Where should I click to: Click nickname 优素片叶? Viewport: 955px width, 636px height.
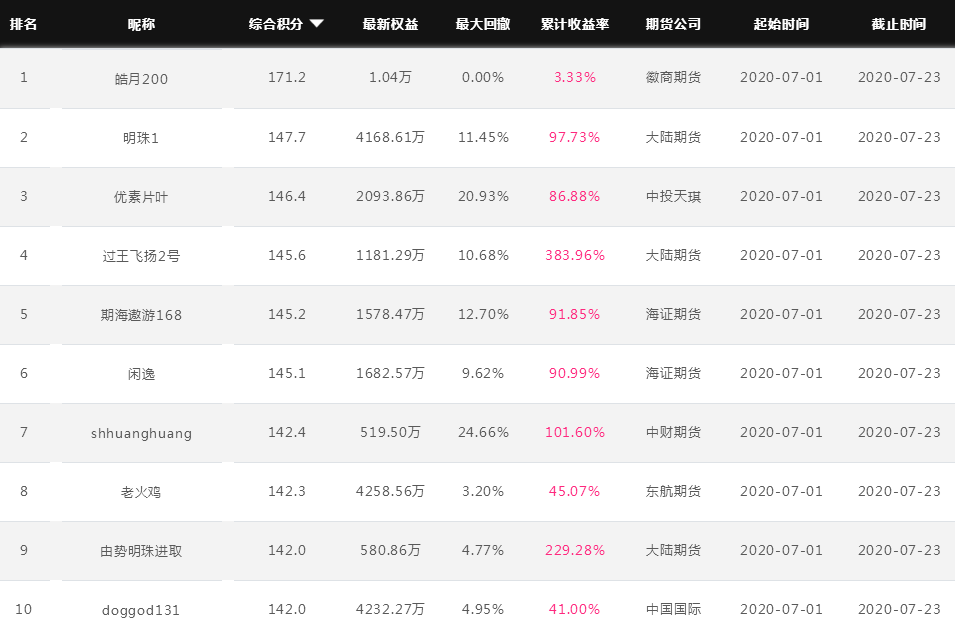pyautogui.click(x=141, y=197)
